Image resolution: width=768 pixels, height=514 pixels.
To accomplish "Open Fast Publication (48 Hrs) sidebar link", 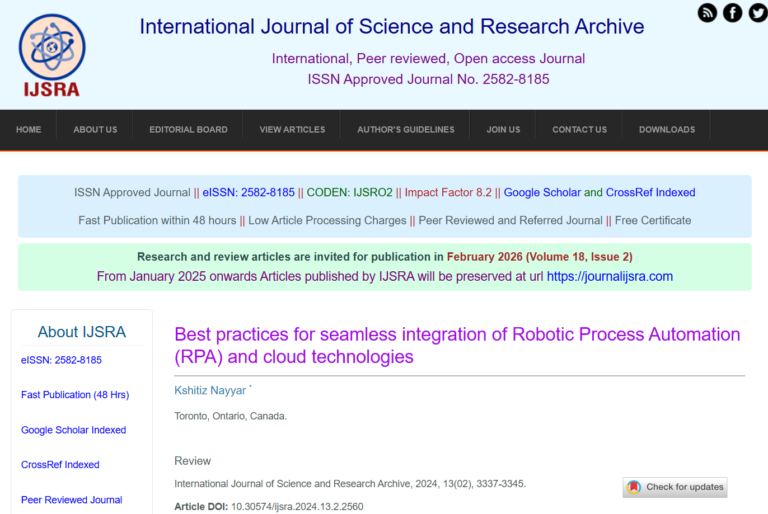I will point(75,395).
